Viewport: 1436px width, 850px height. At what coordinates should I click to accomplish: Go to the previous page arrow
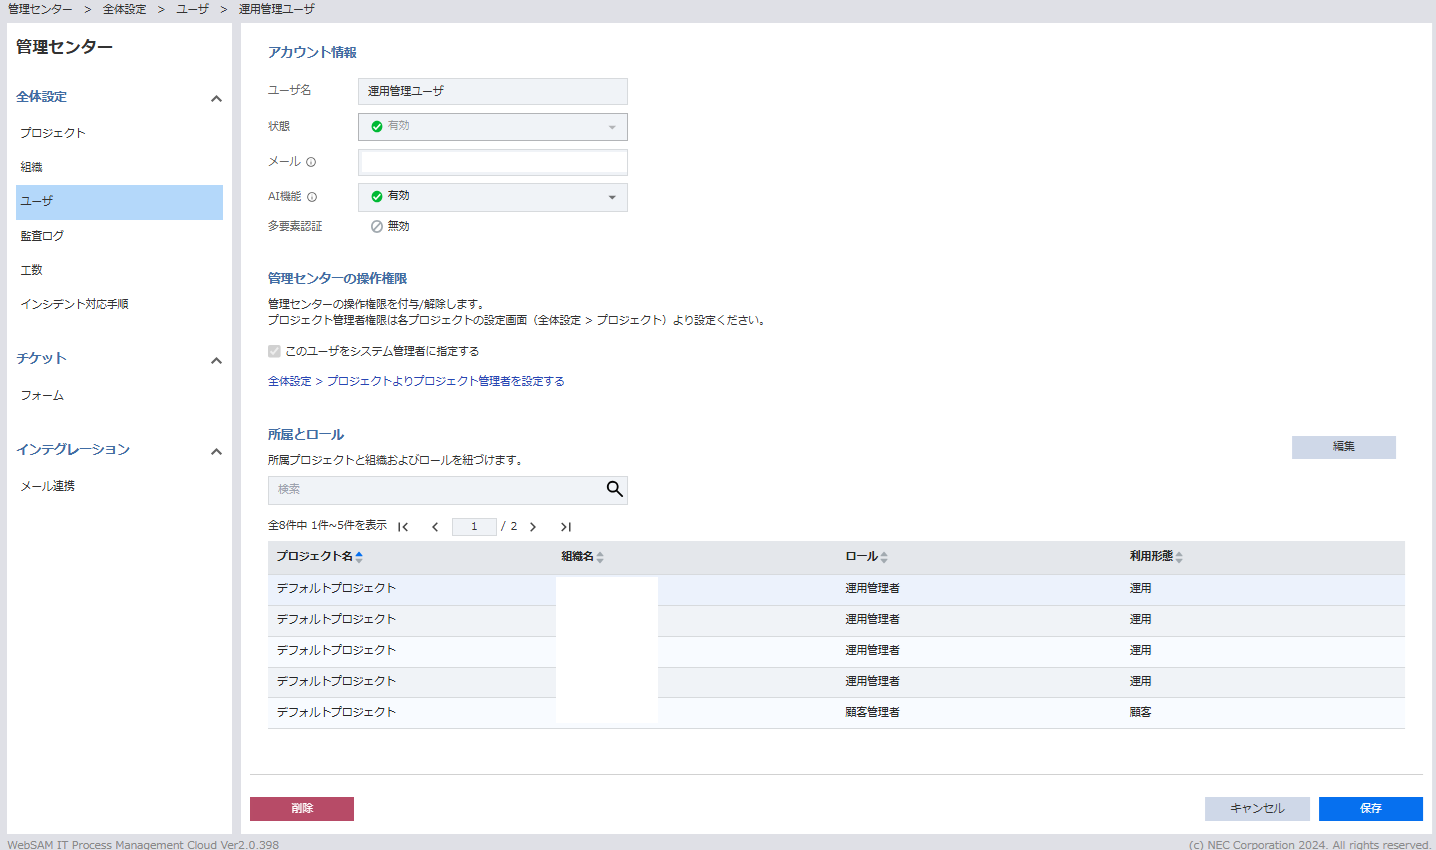coord(435,527)
